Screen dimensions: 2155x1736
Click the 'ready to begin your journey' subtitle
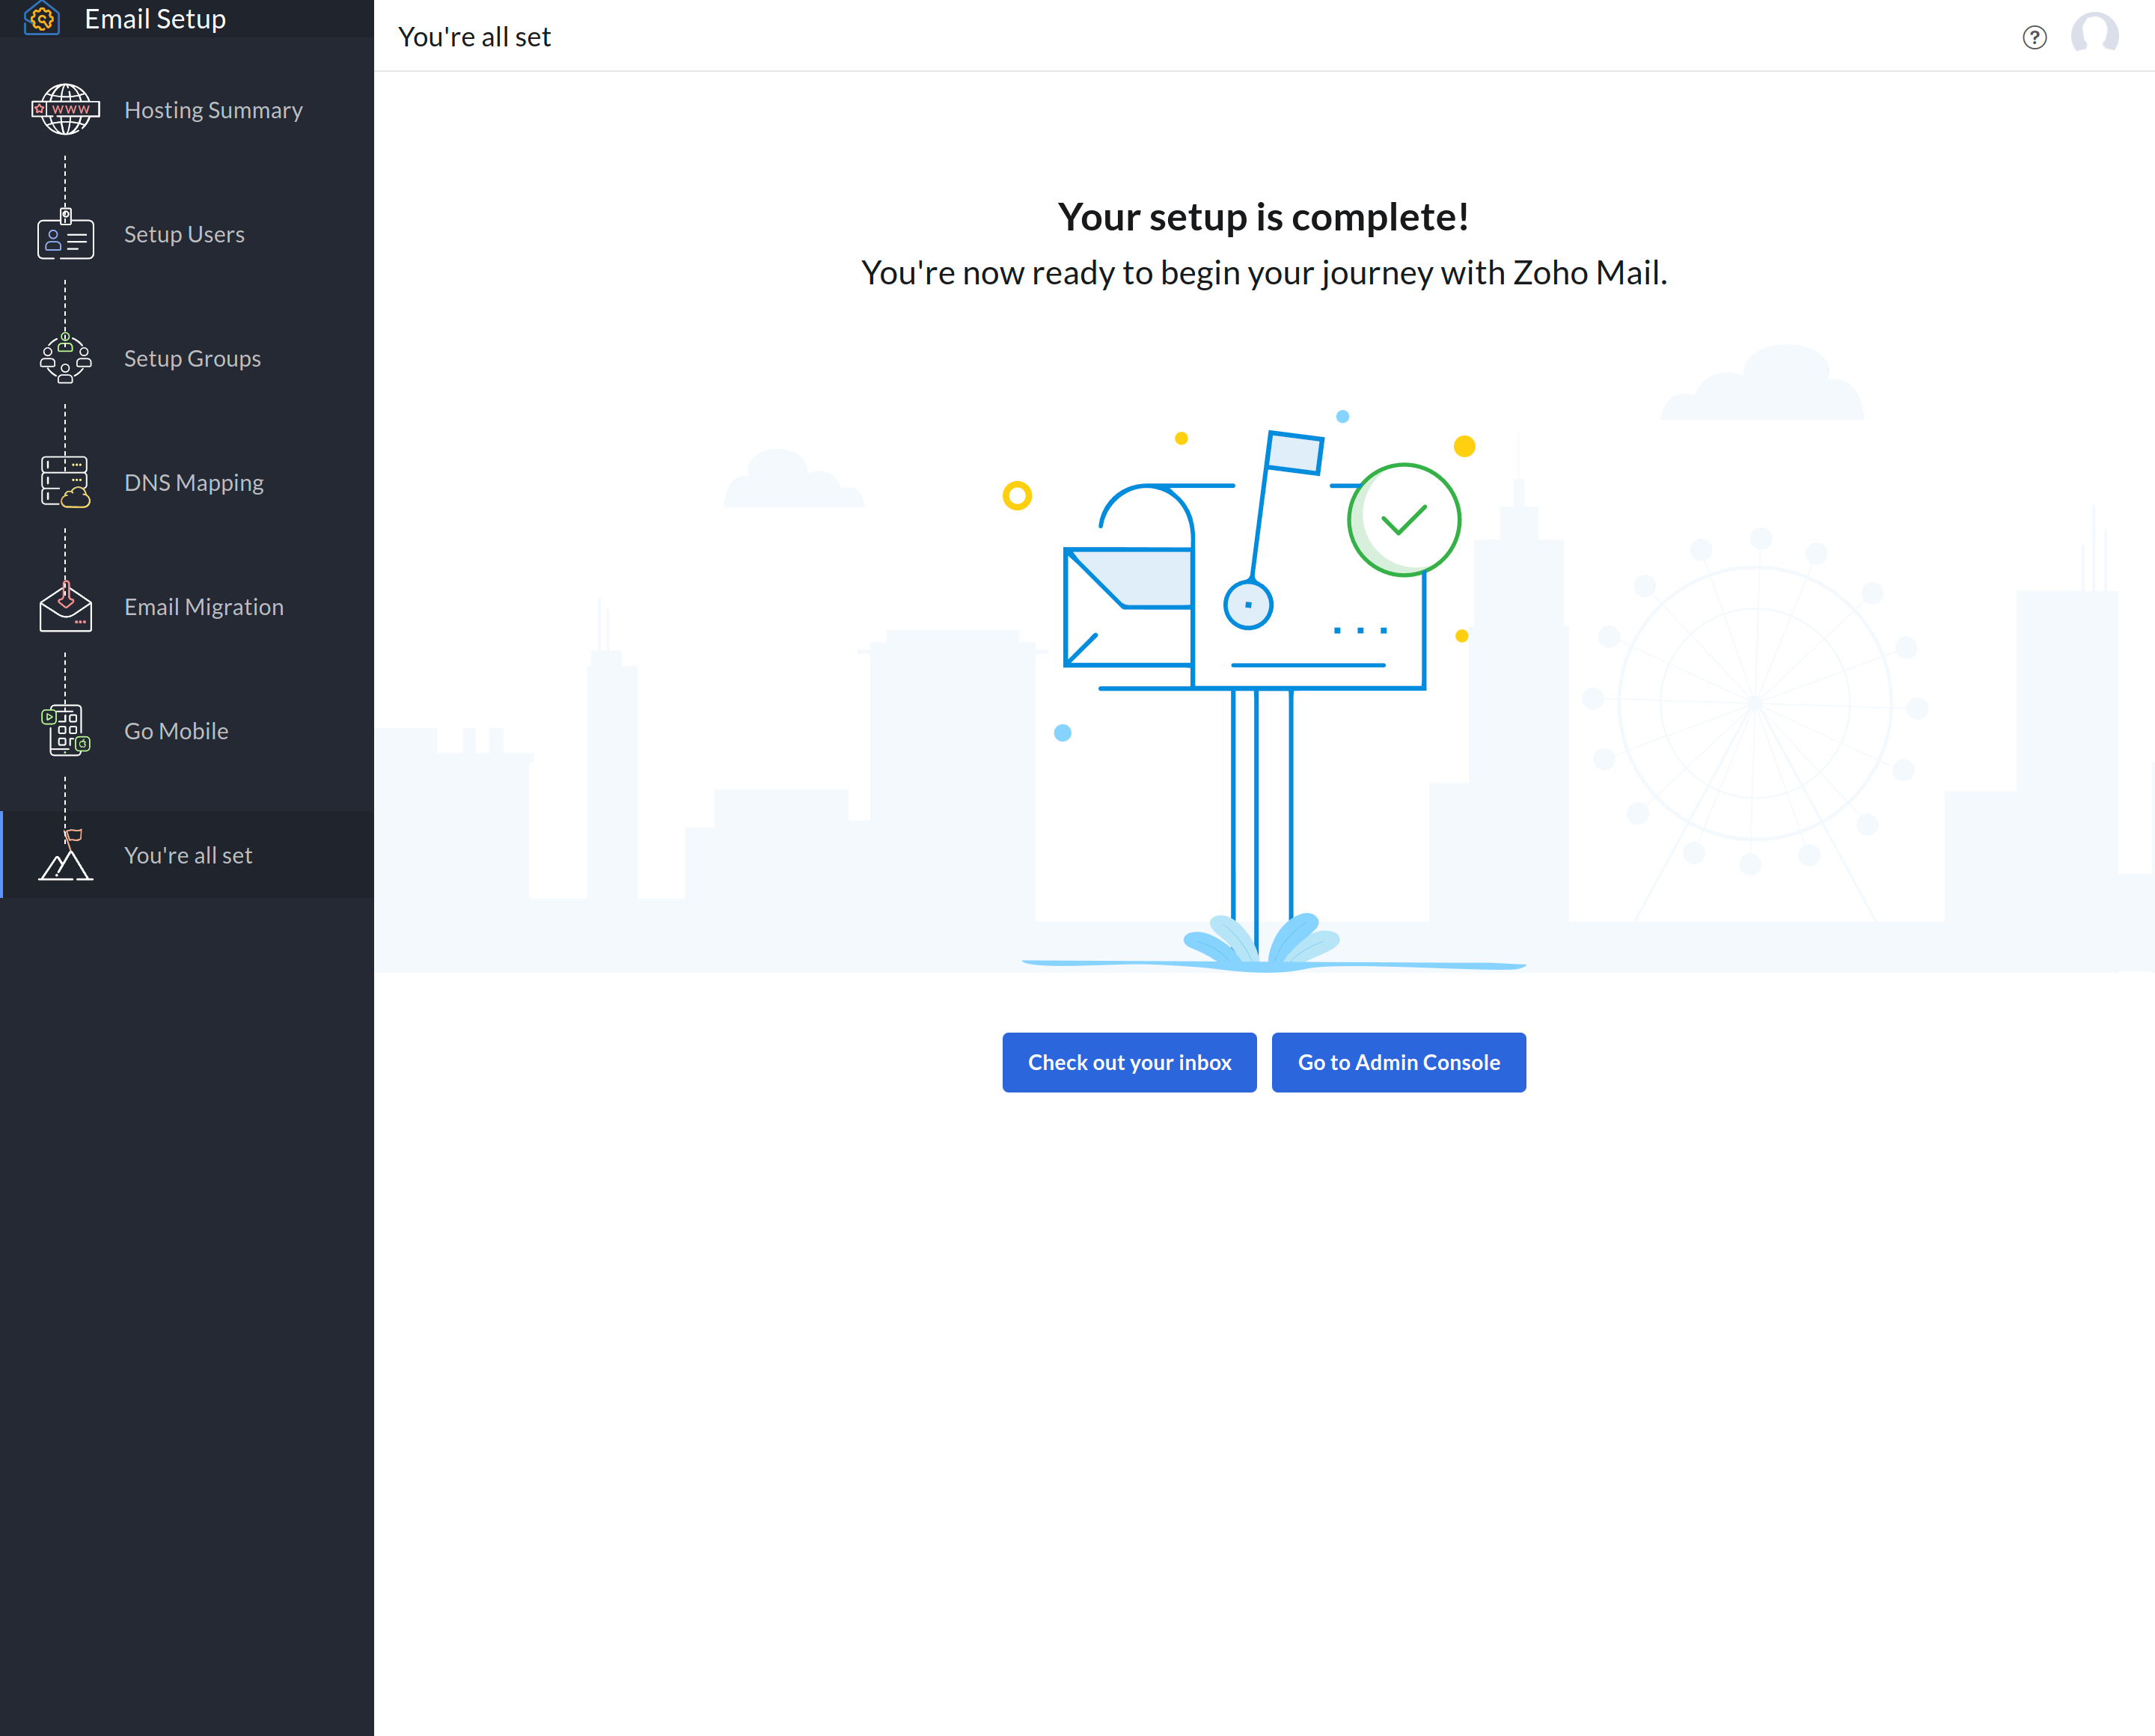tap(1264, 272)
